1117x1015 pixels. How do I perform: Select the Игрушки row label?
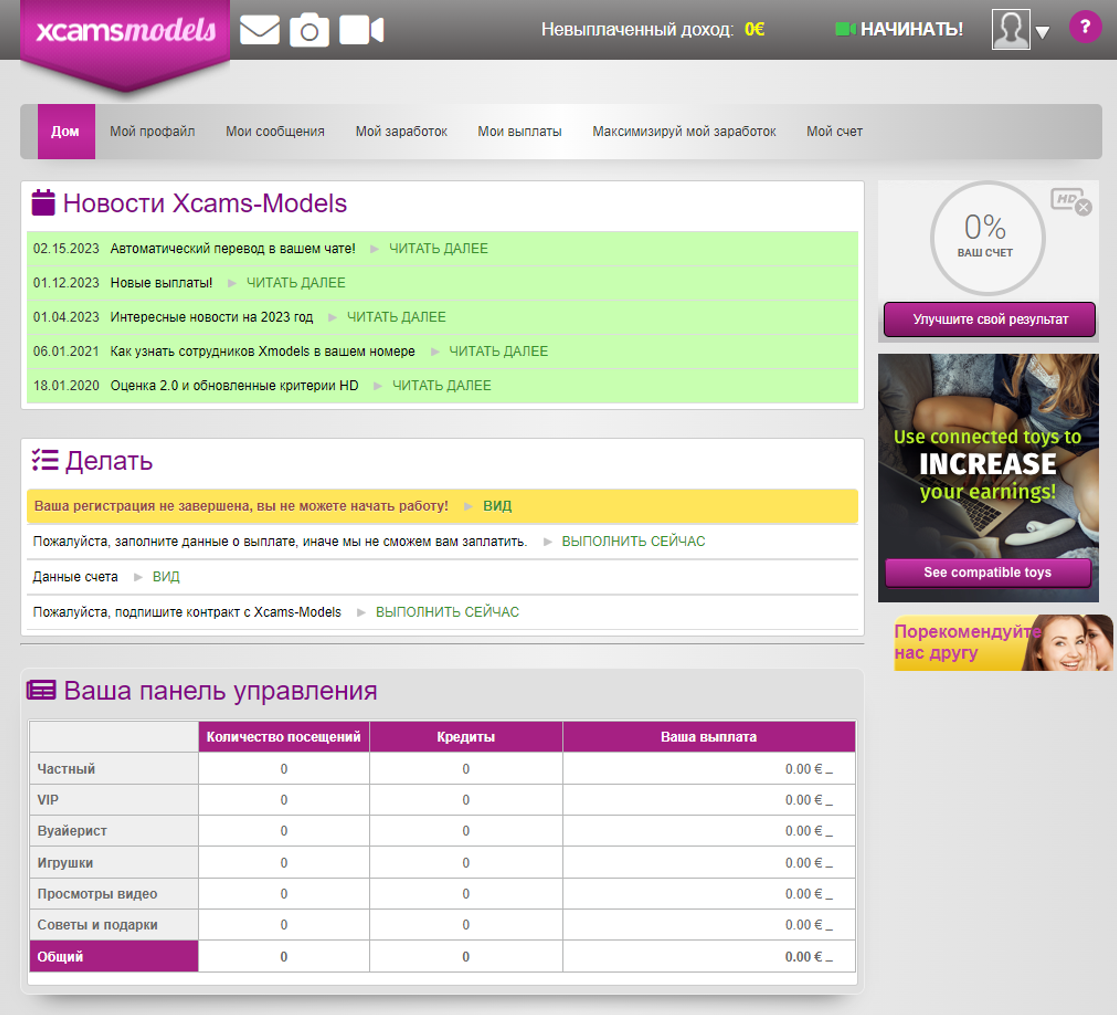[65, 863]
